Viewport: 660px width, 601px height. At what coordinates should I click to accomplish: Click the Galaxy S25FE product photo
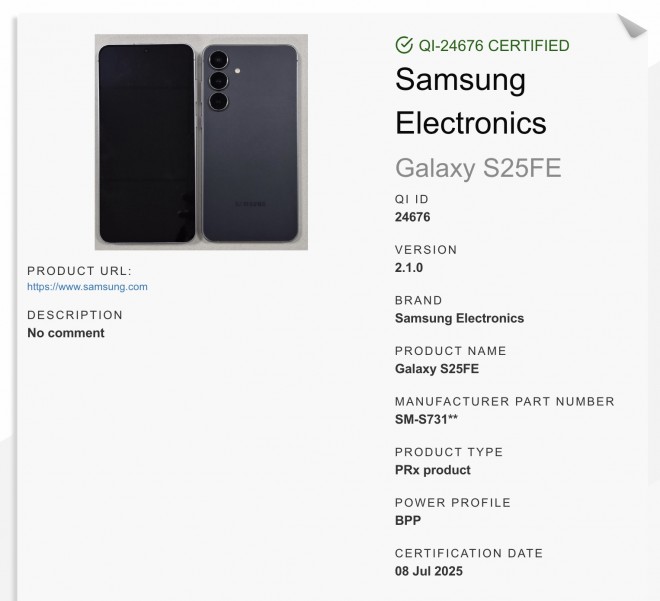201,142
